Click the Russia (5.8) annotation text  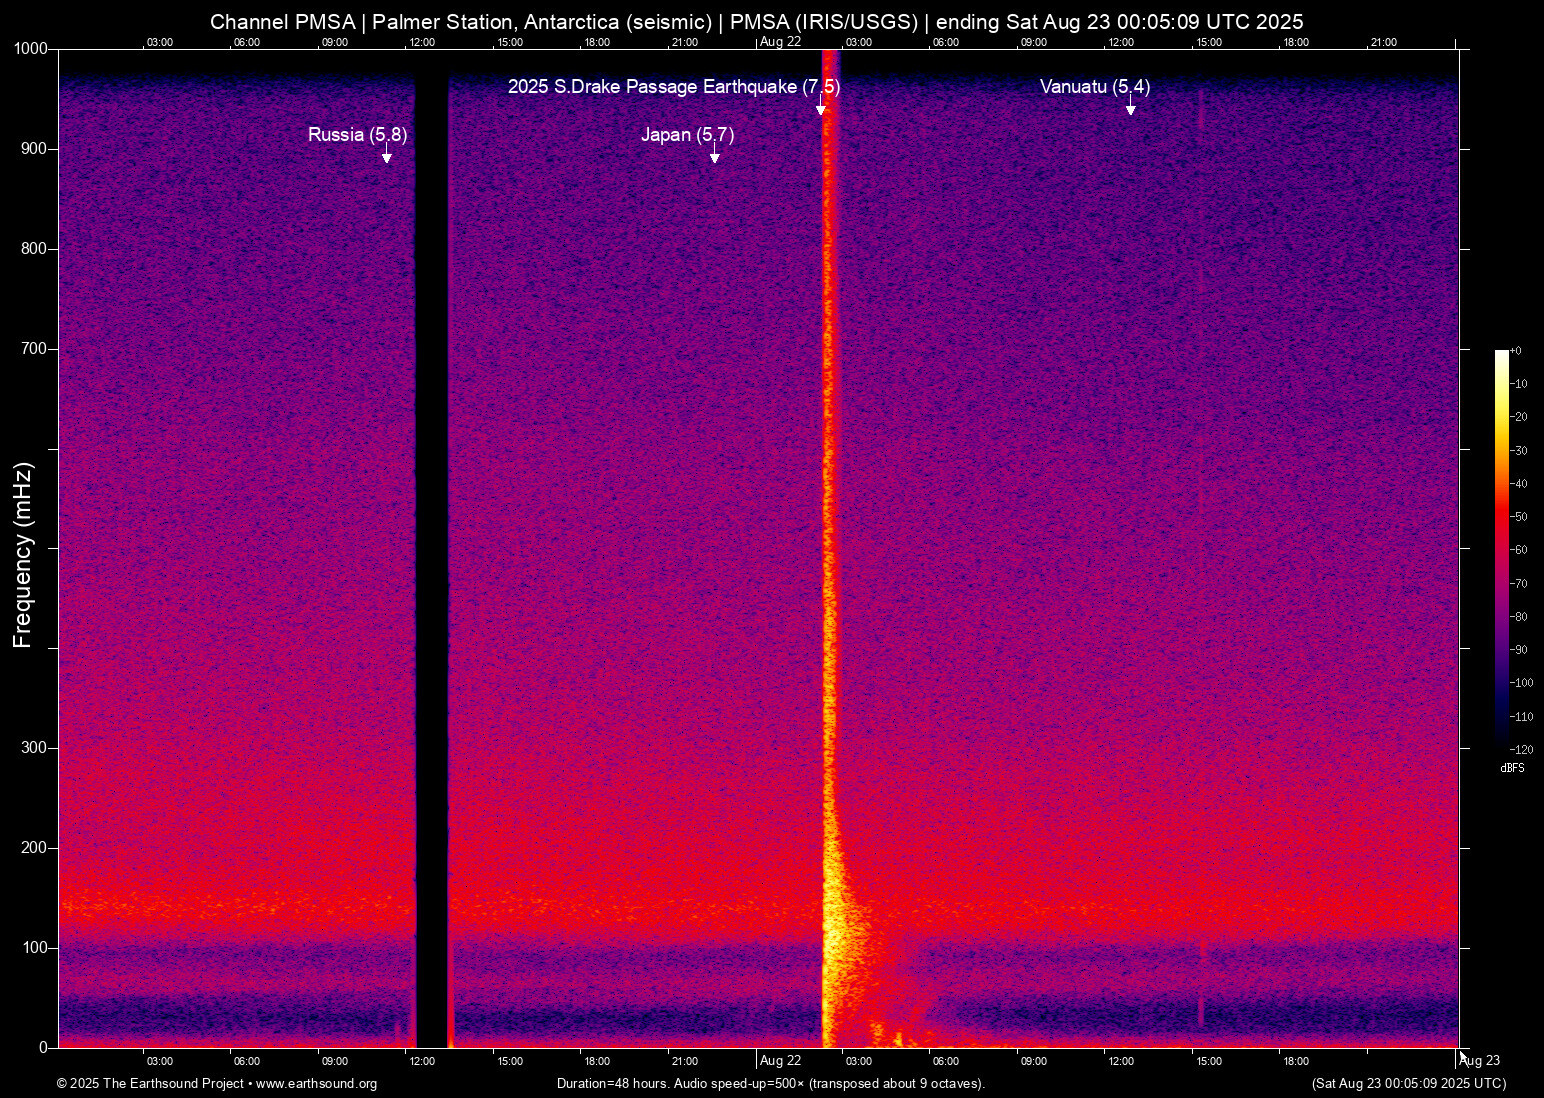[357, 134]
